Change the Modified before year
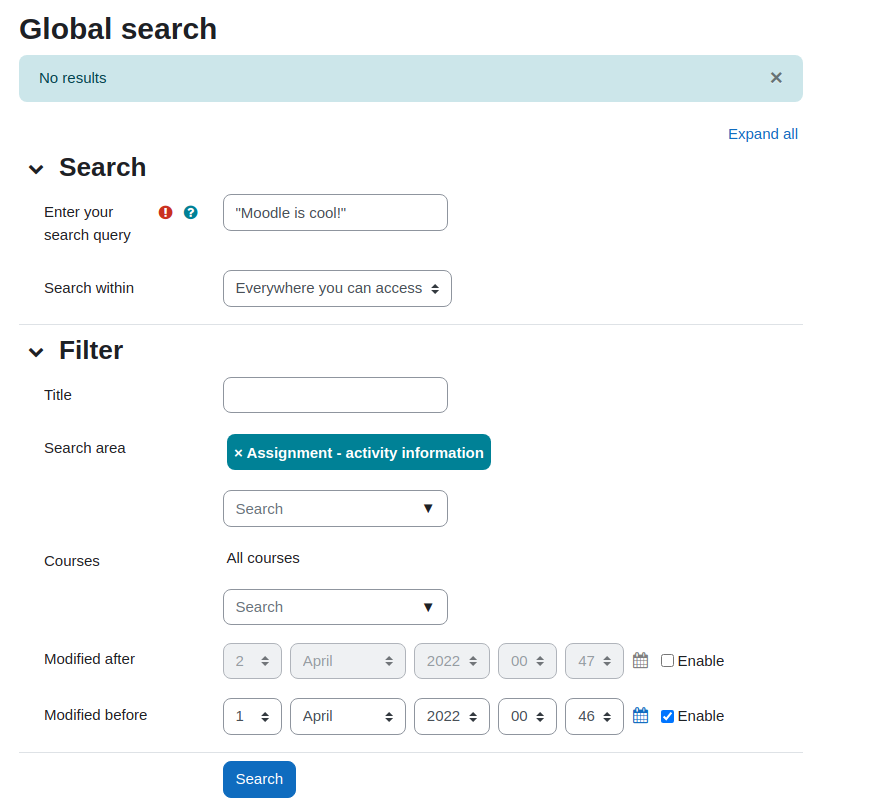The width and height of the screenshot is (878, 809). click(x=452, y=716)
